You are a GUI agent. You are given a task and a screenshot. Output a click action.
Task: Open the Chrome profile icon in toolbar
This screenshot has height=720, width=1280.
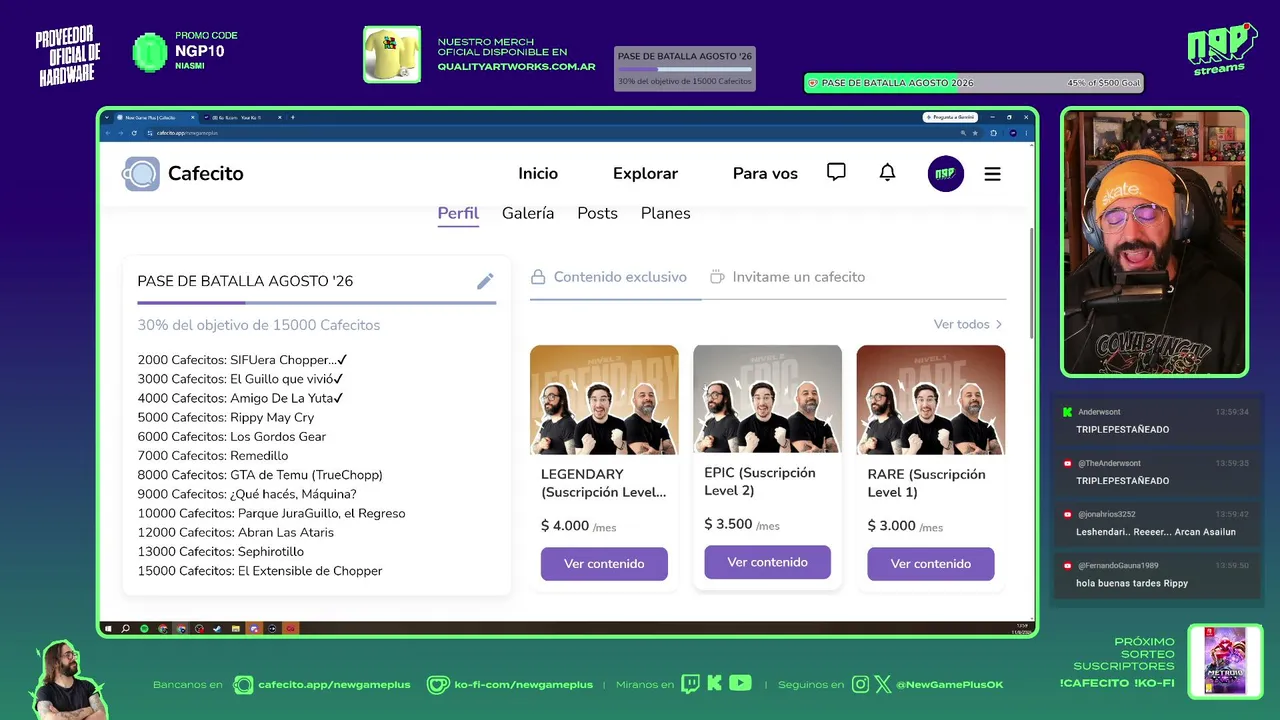[1013, 133]
